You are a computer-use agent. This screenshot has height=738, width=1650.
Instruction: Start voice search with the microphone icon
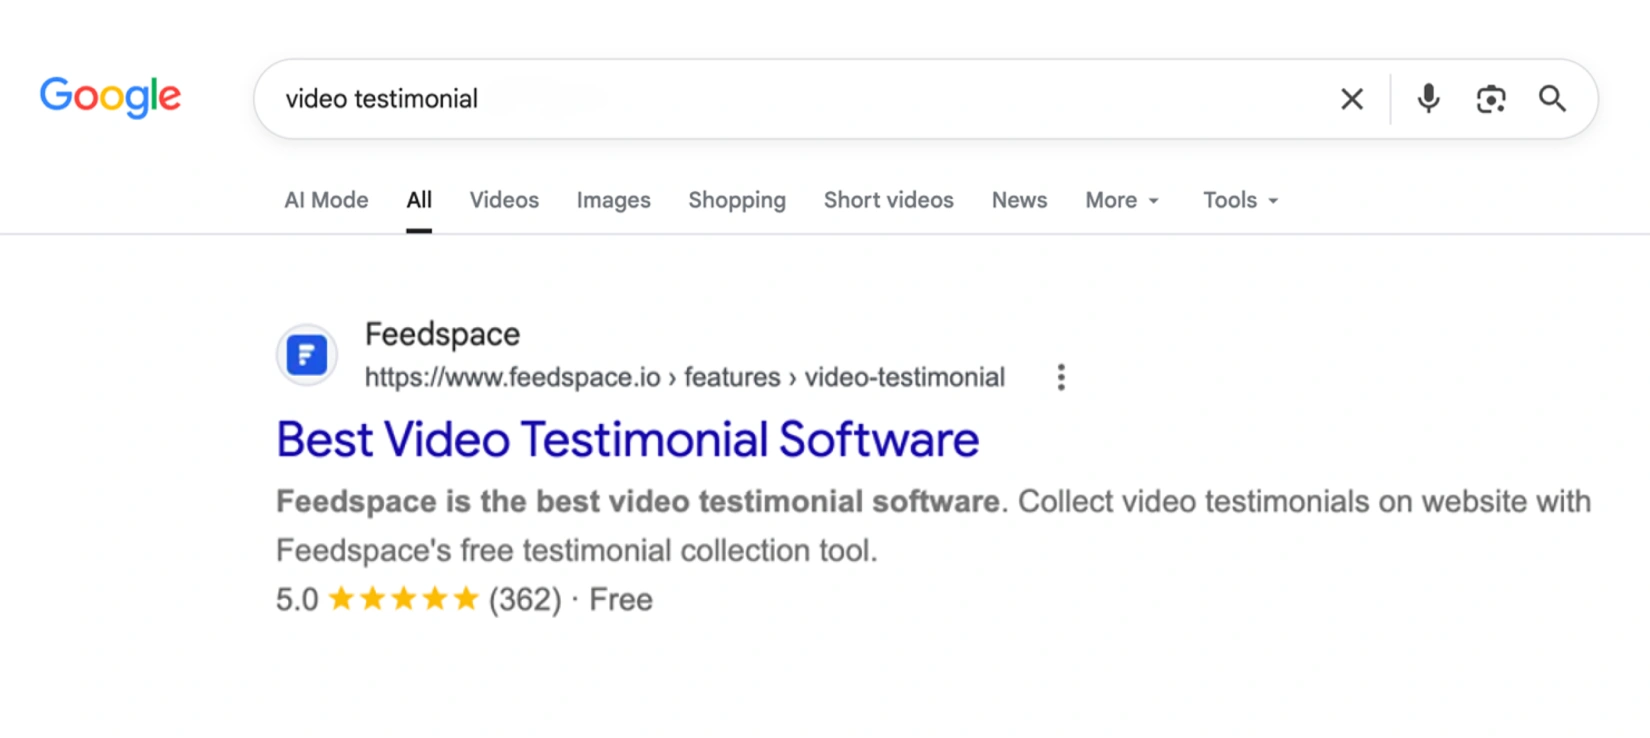(1428, 98)
